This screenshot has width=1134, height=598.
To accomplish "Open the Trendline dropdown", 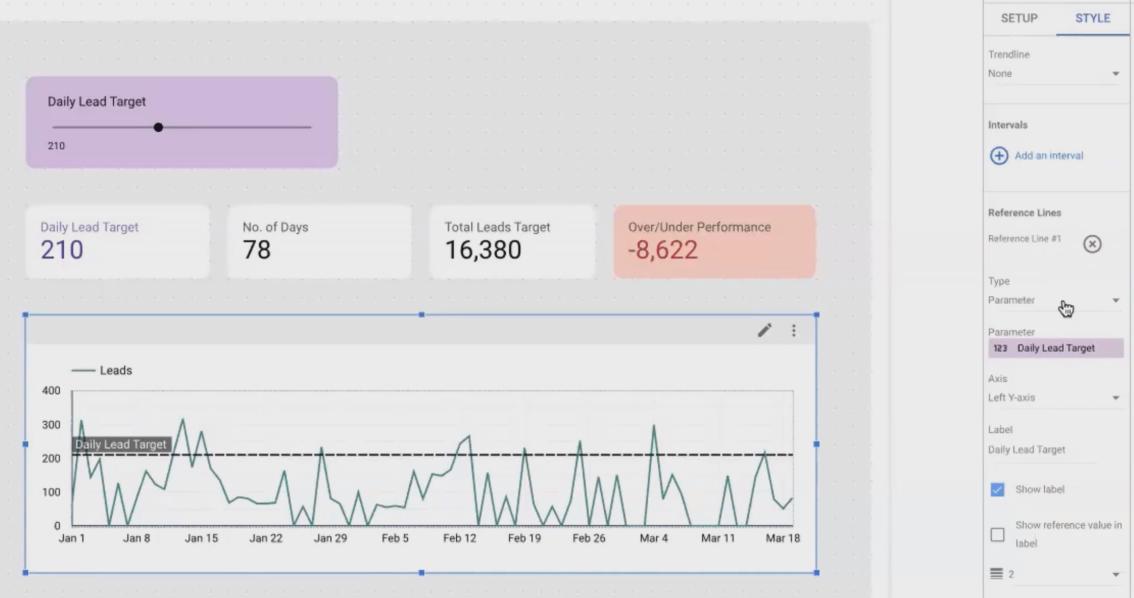I will (1055, 72).
